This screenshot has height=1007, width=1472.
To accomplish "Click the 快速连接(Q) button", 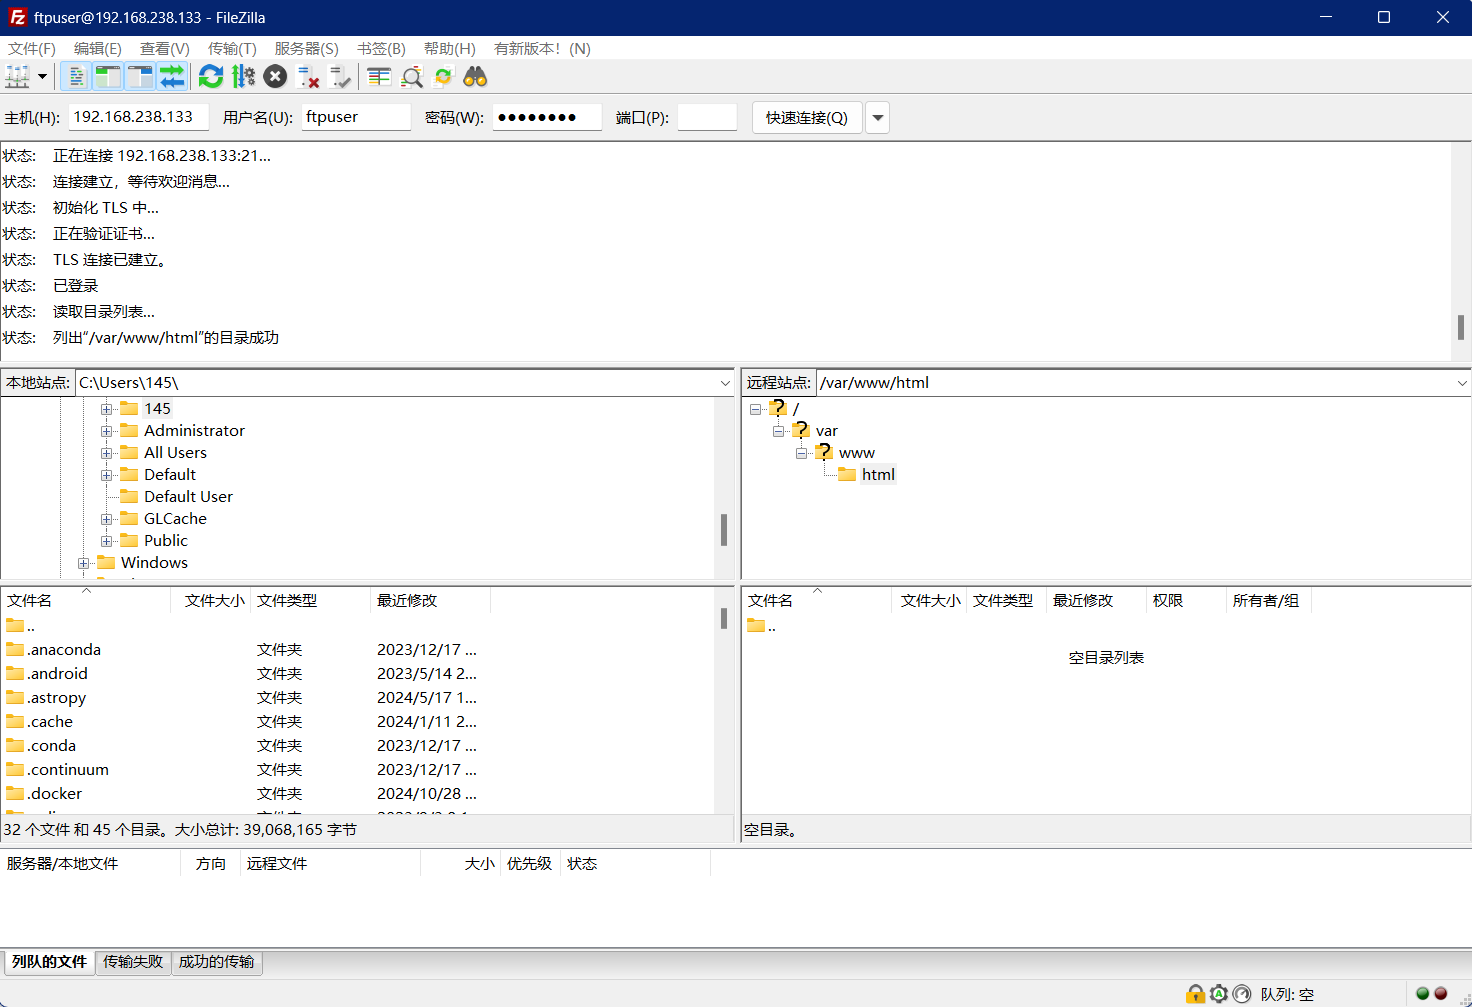I will [x=806, y=118].
